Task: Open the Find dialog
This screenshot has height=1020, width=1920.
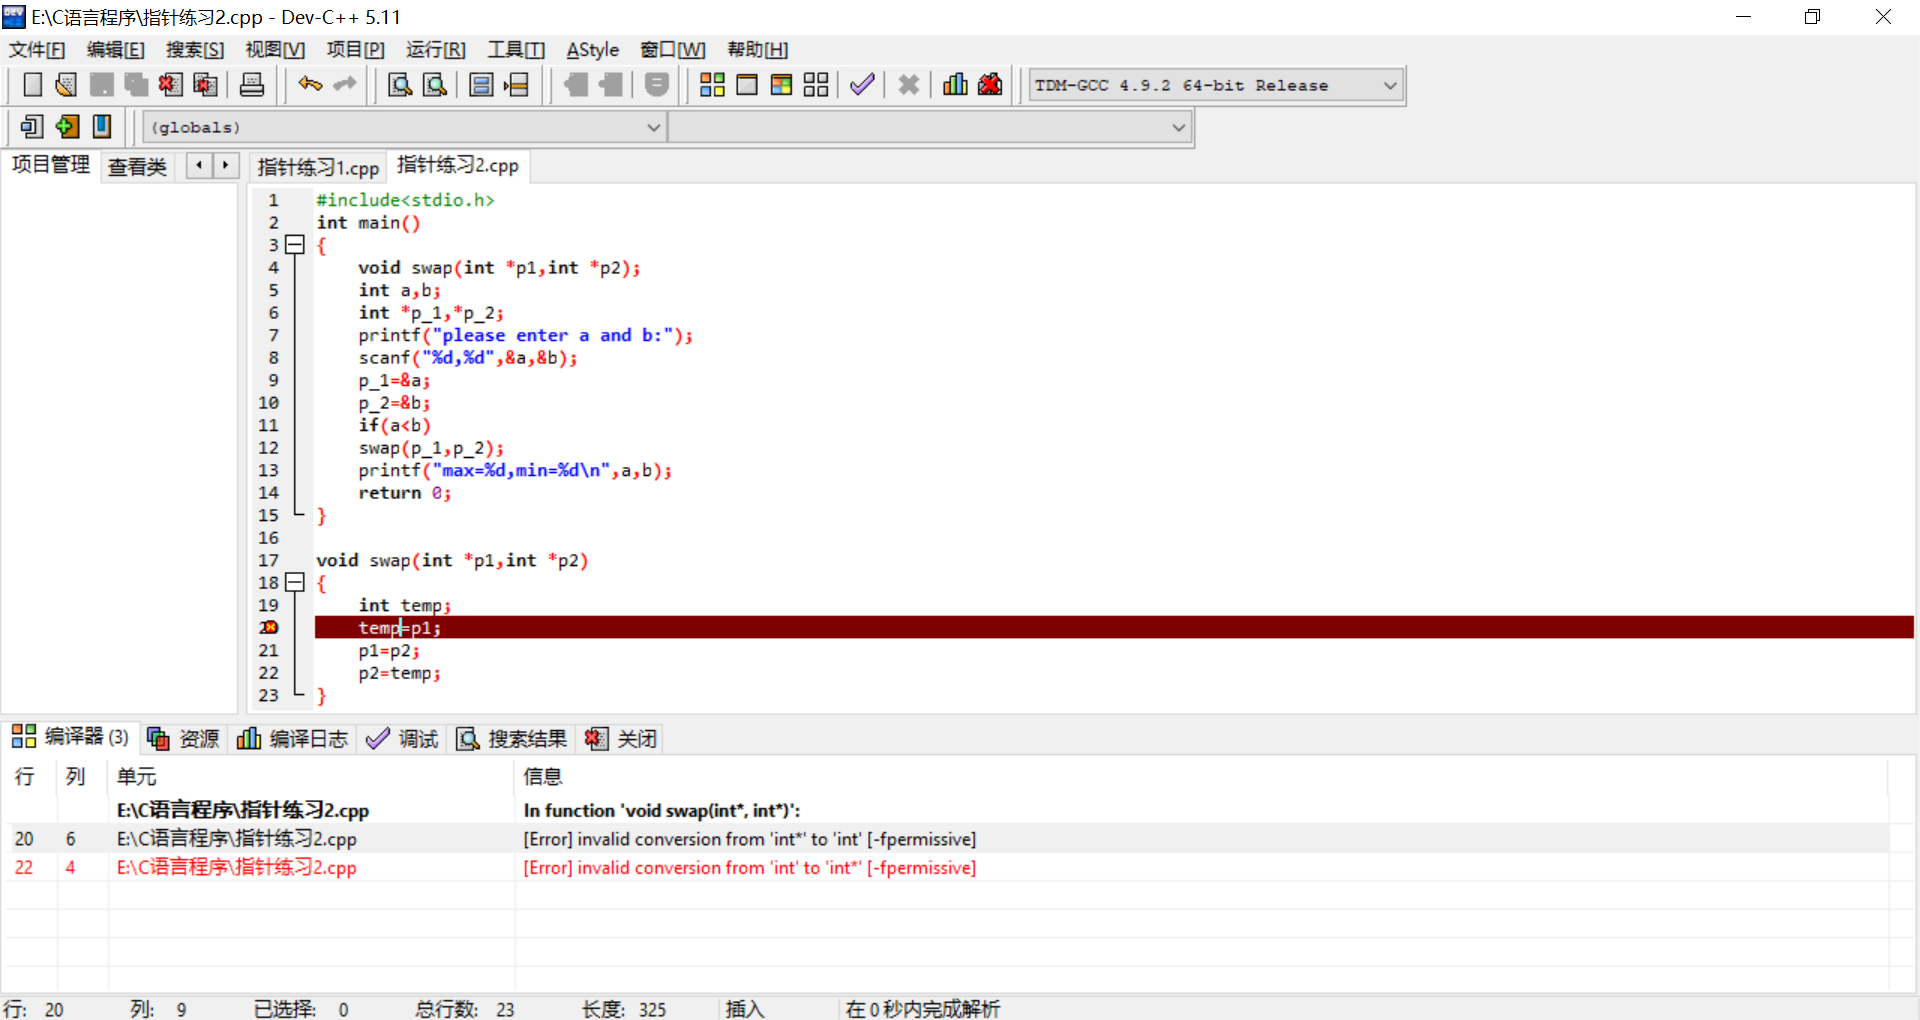Action: pos(400,85)
